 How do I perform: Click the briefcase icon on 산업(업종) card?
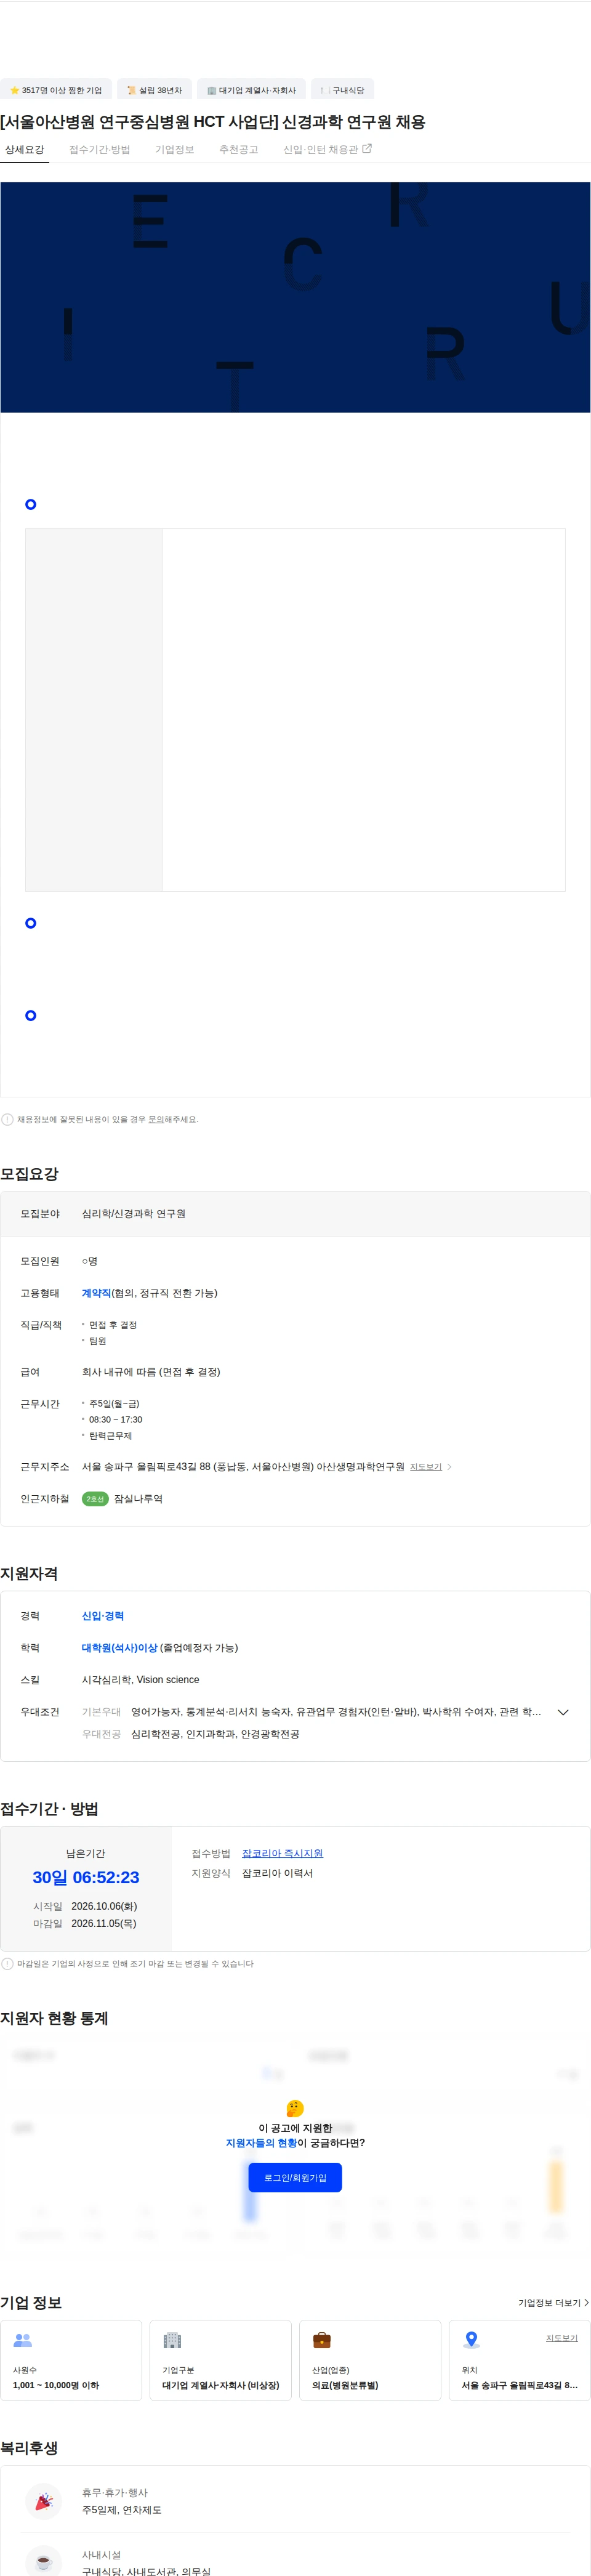322,2340
